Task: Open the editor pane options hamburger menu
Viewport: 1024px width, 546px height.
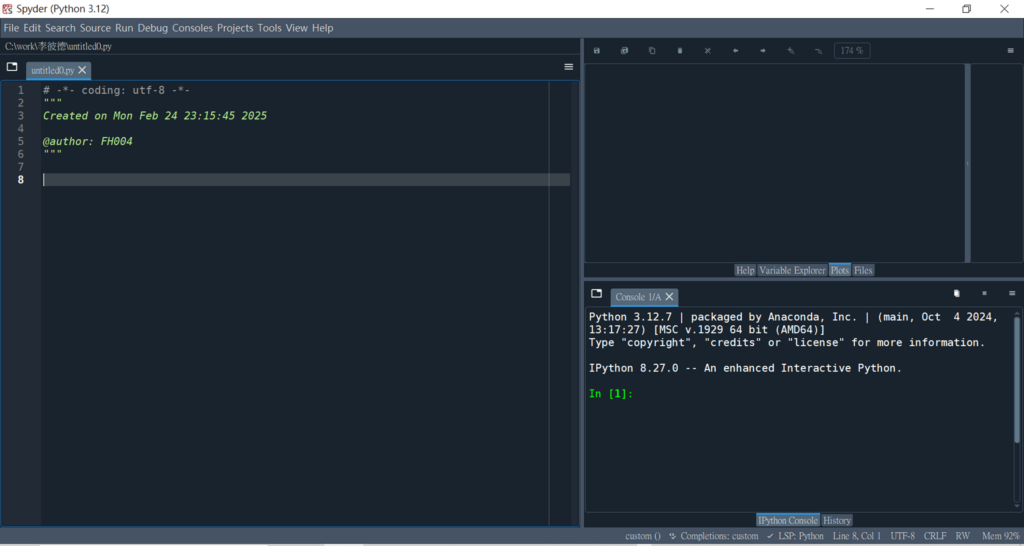Action: point(569,67)
